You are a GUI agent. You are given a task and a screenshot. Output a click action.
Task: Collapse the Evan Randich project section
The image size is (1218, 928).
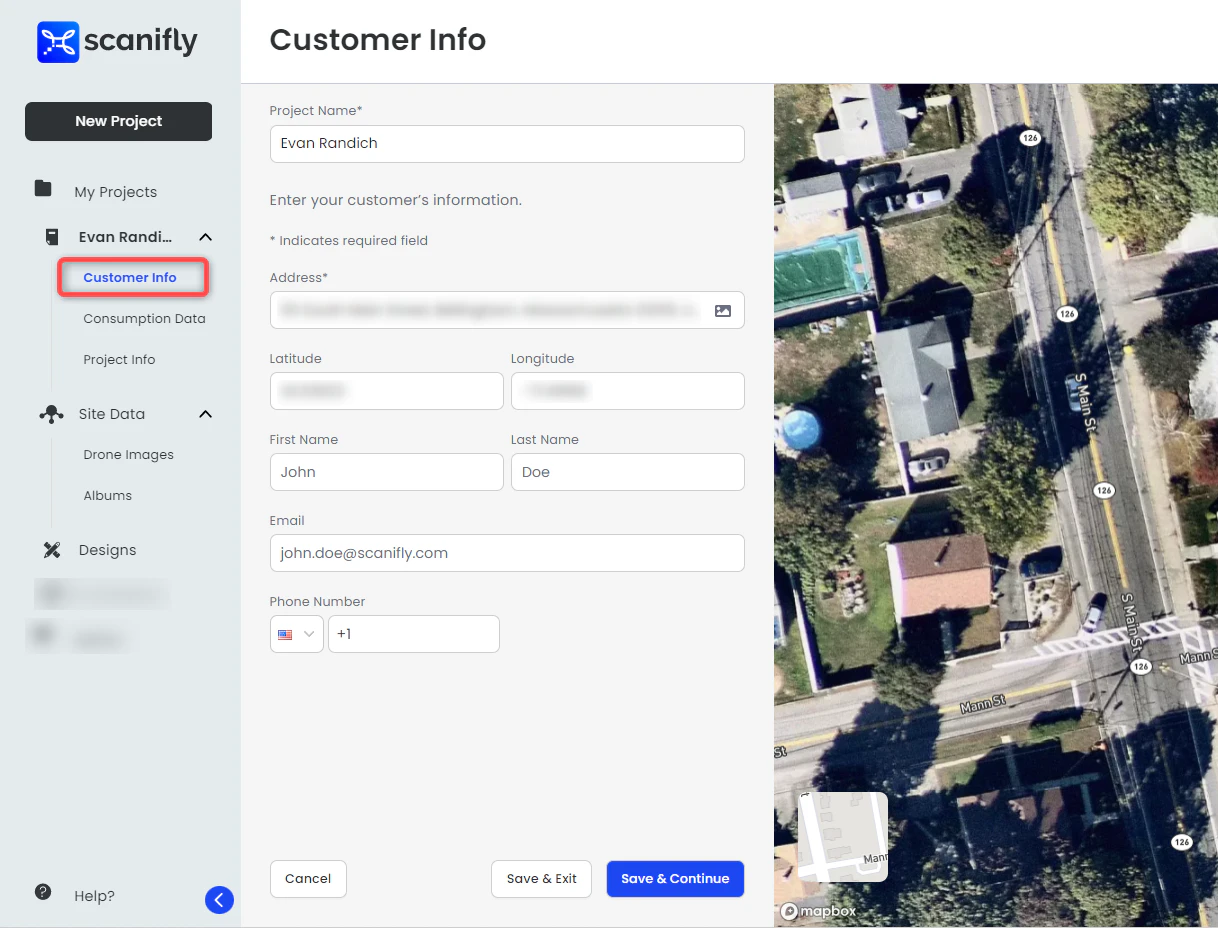[205, 238]
